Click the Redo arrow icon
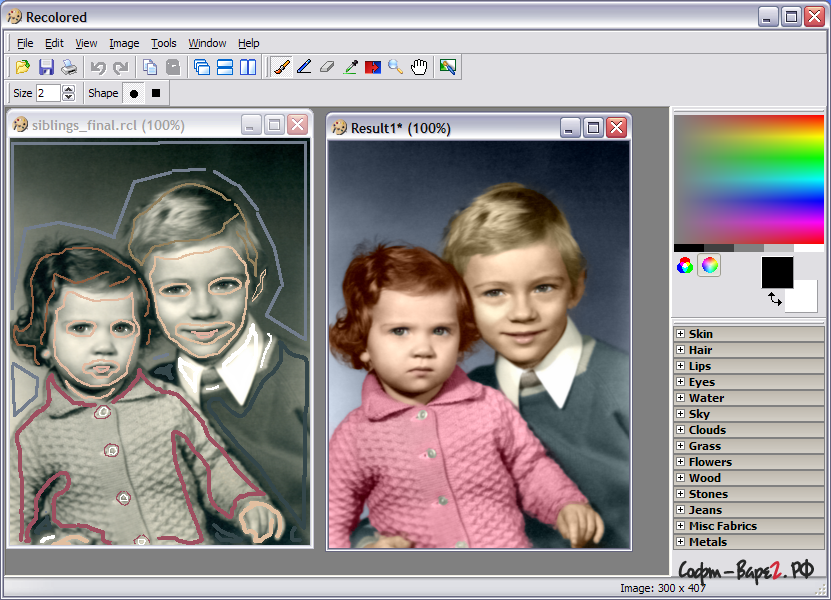 [x=121, y=67]
